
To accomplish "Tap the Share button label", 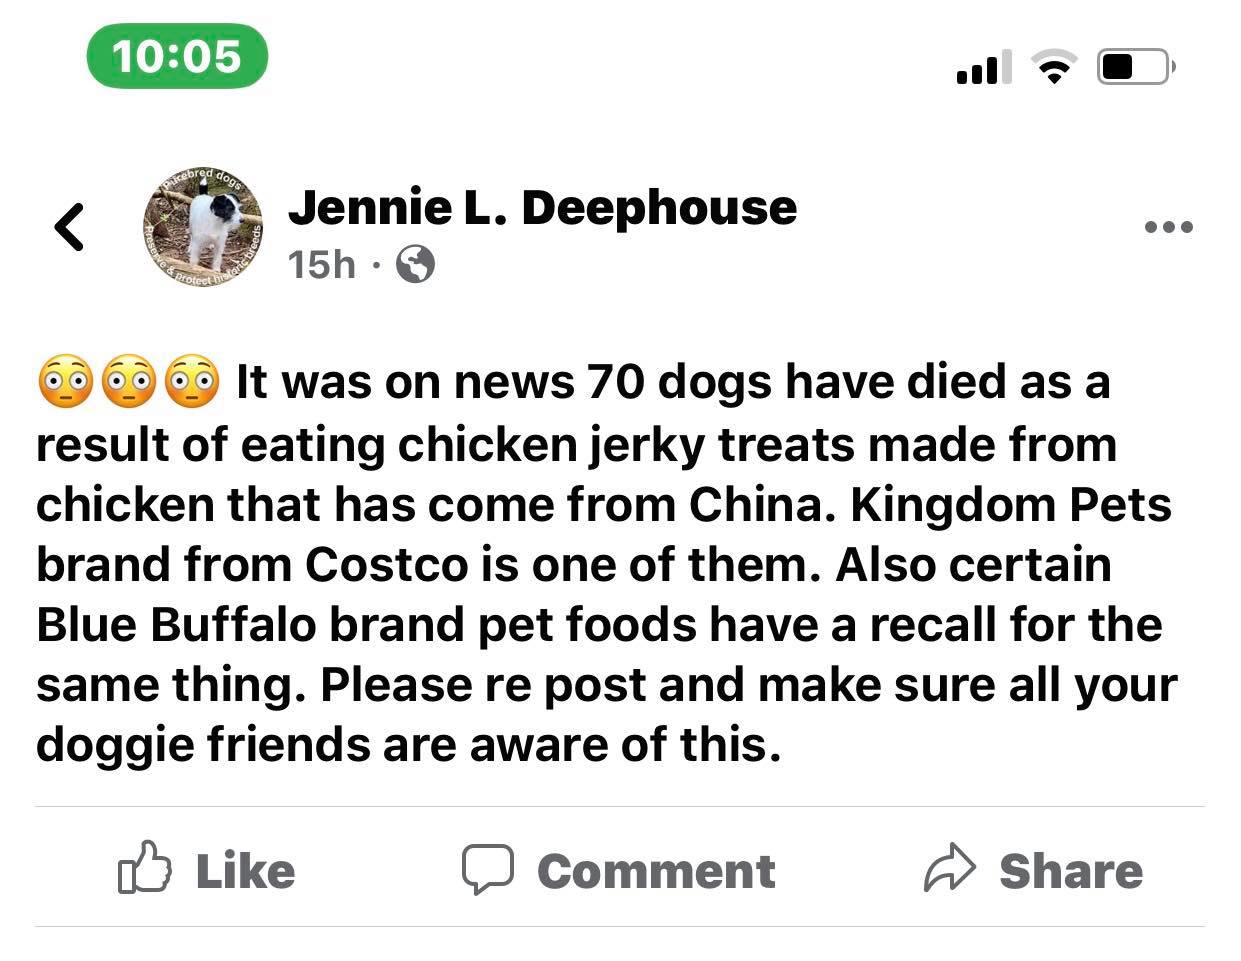I will 1071,871.
